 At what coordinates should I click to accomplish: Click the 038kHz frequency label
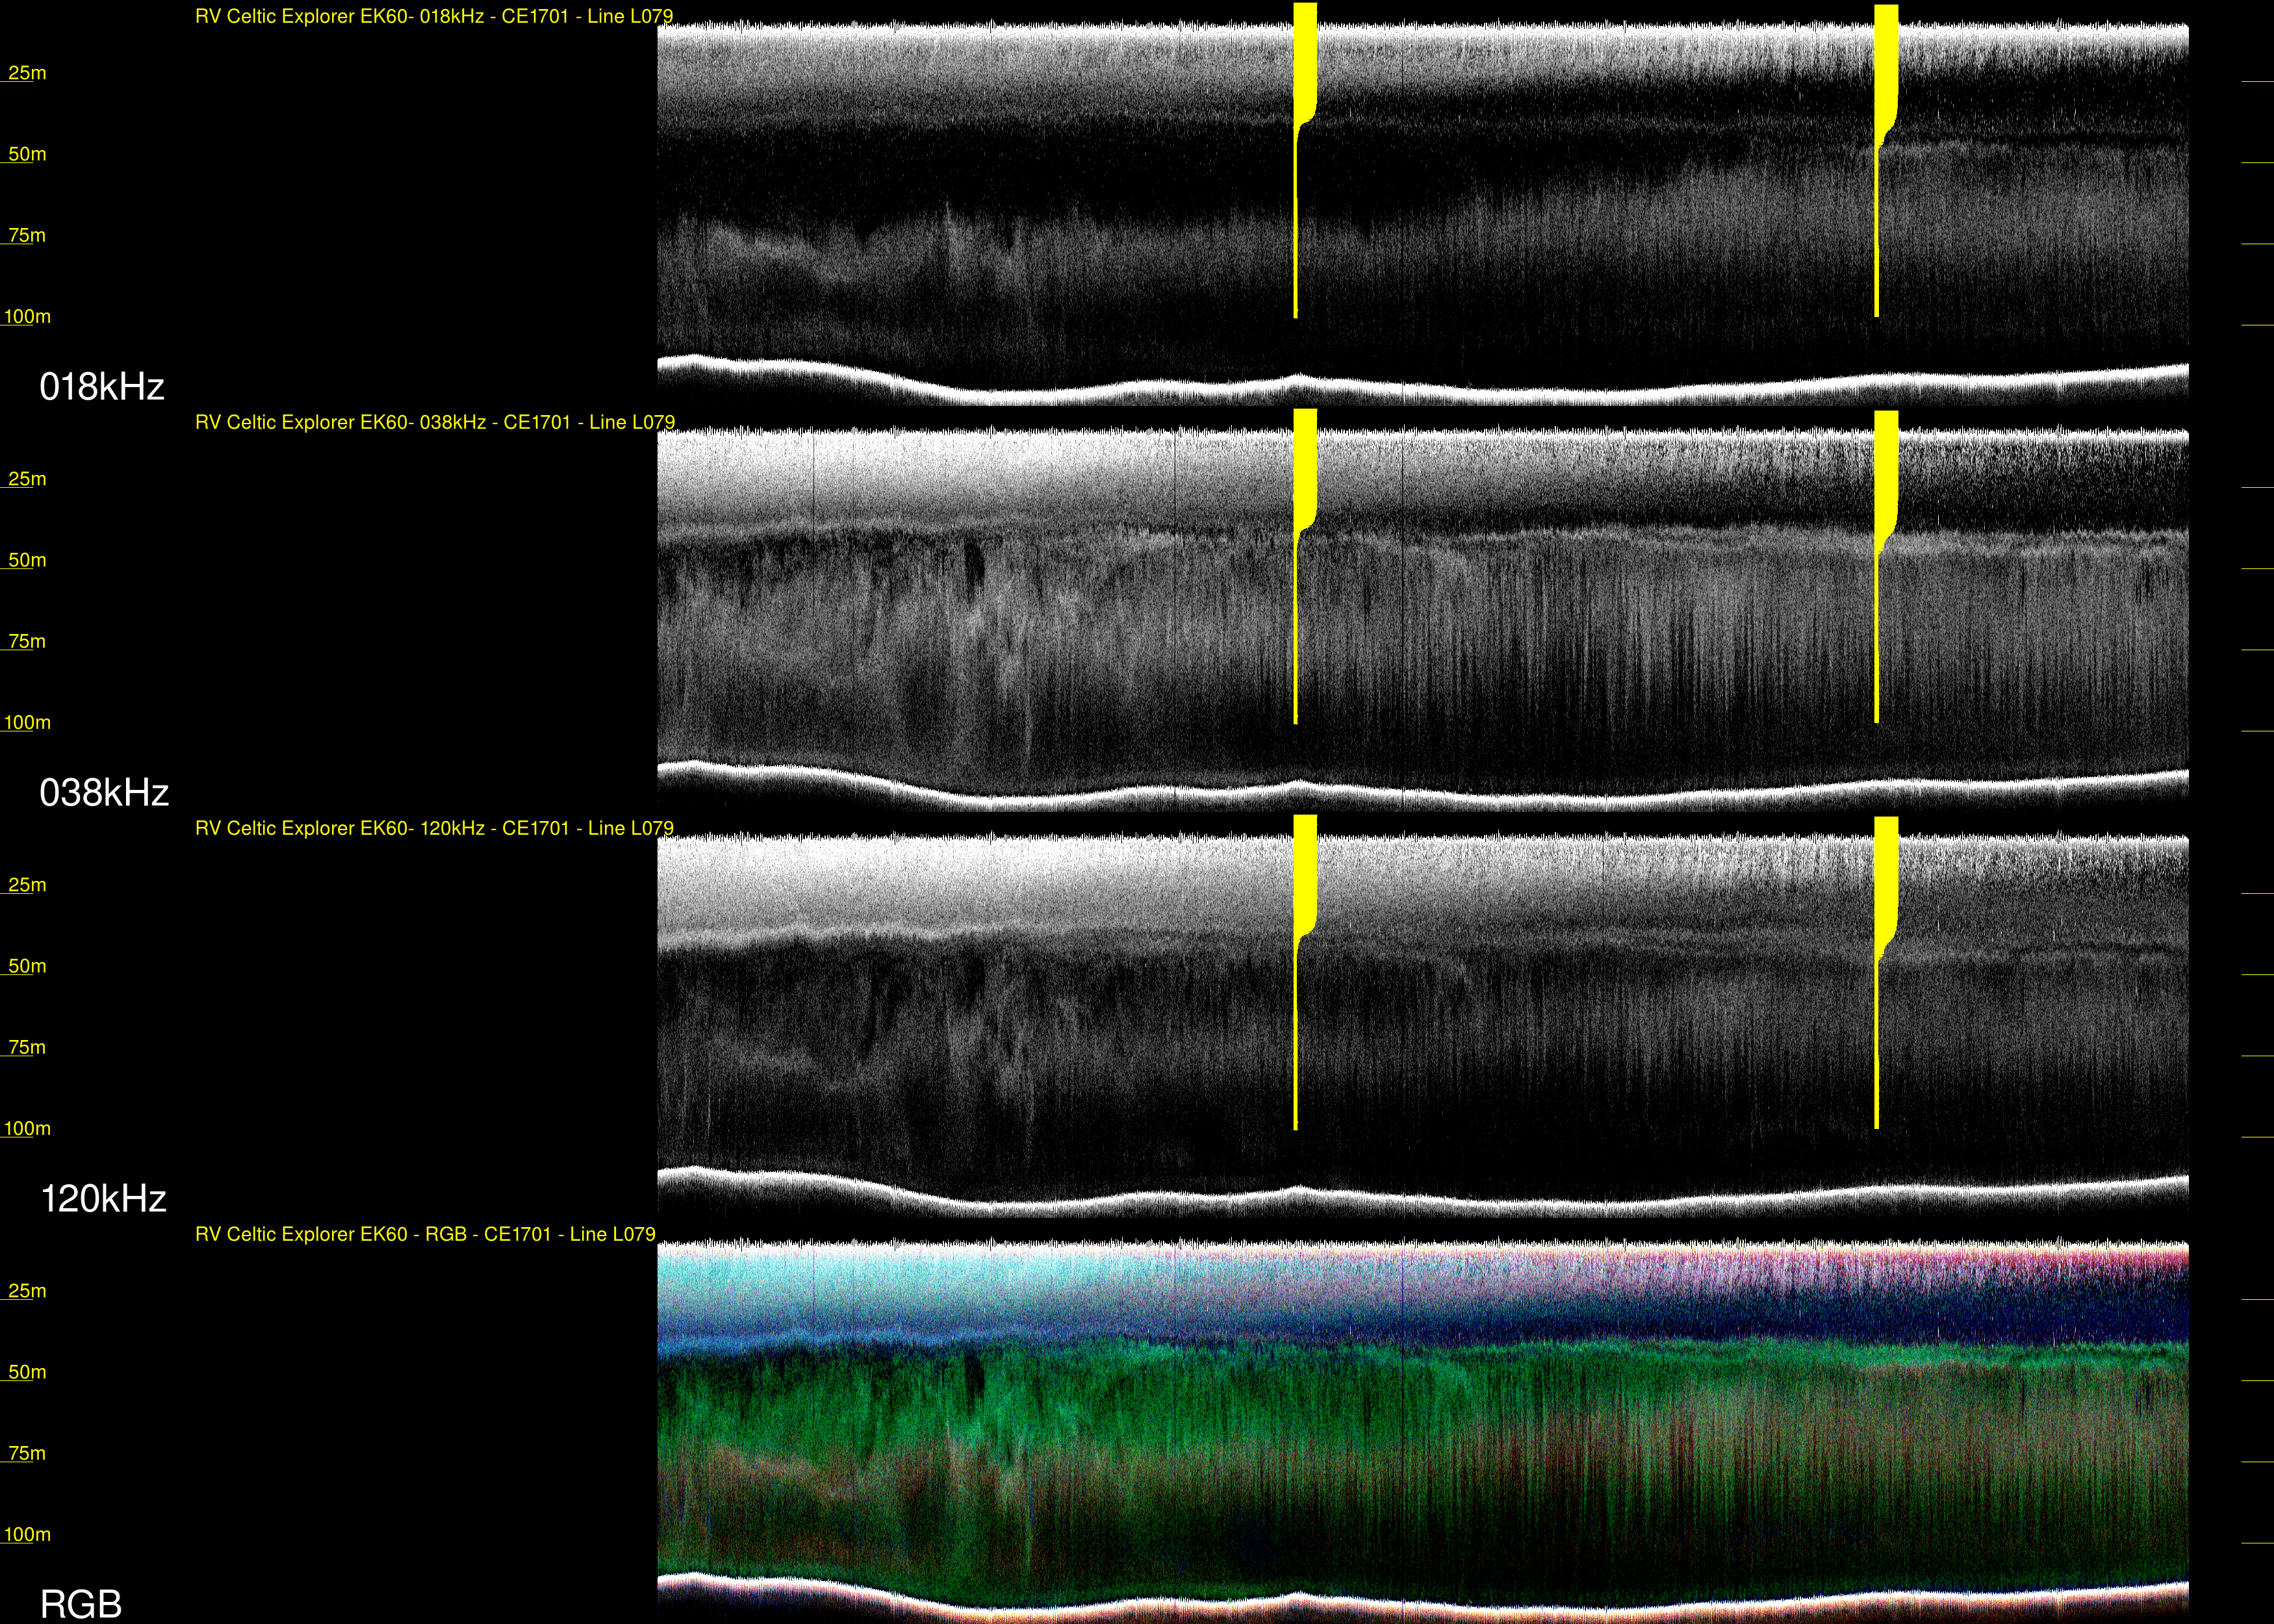coord(104,793)
